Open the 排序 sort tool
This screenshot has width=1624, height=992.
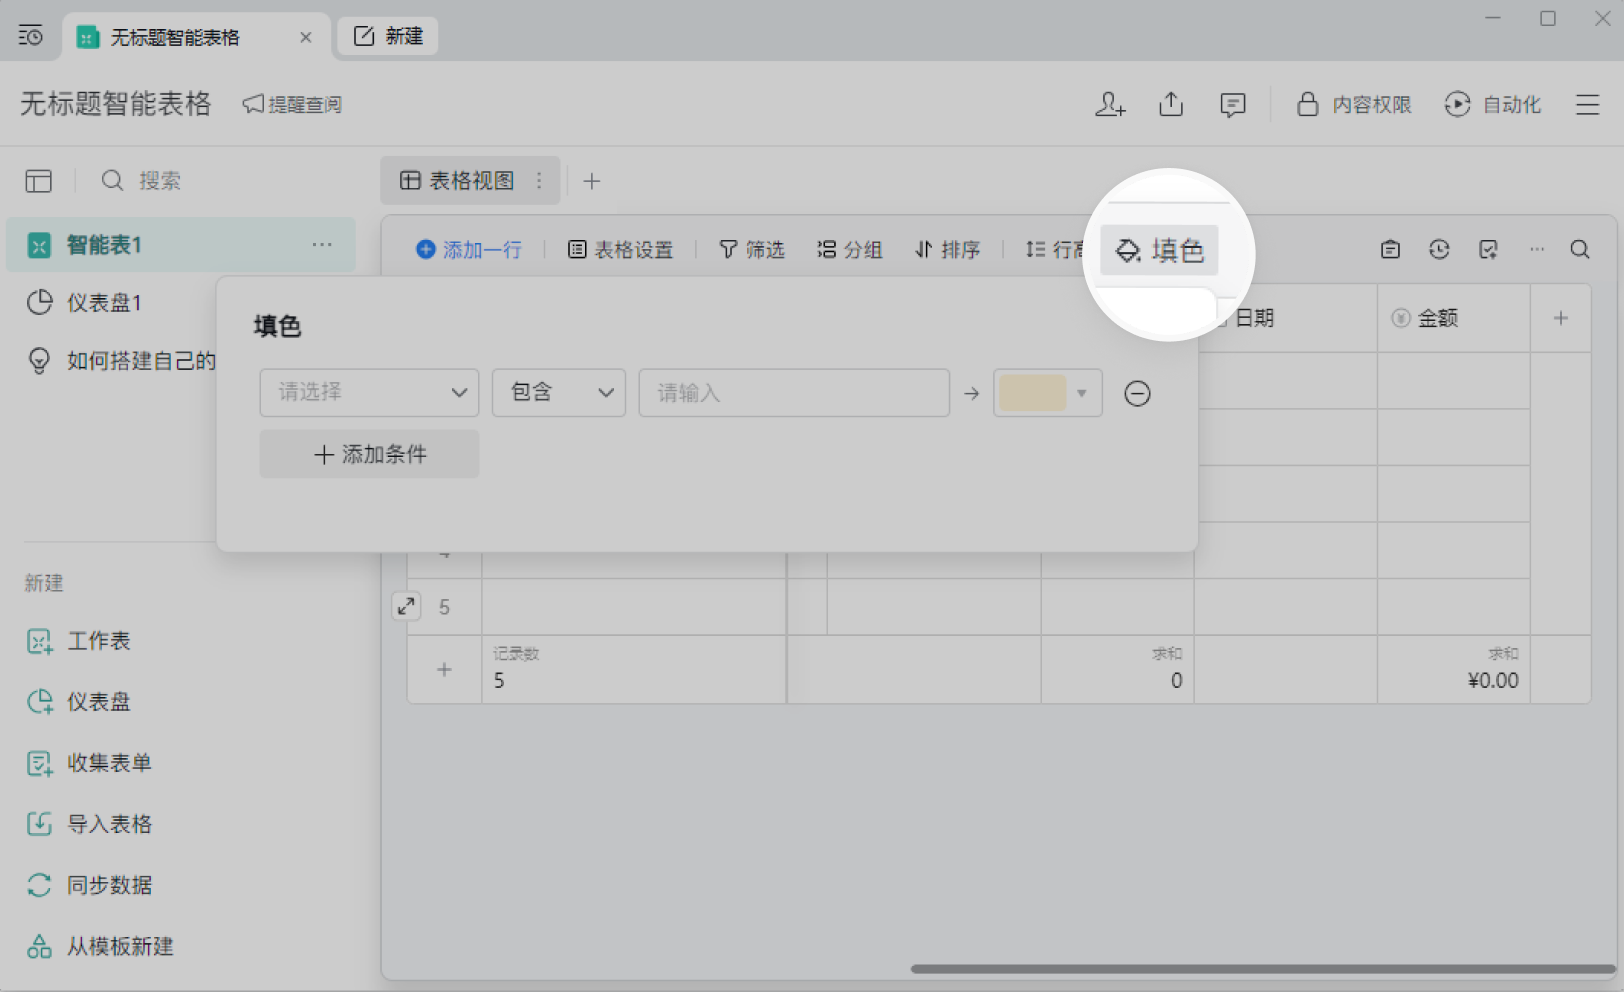tap(947, 250)
